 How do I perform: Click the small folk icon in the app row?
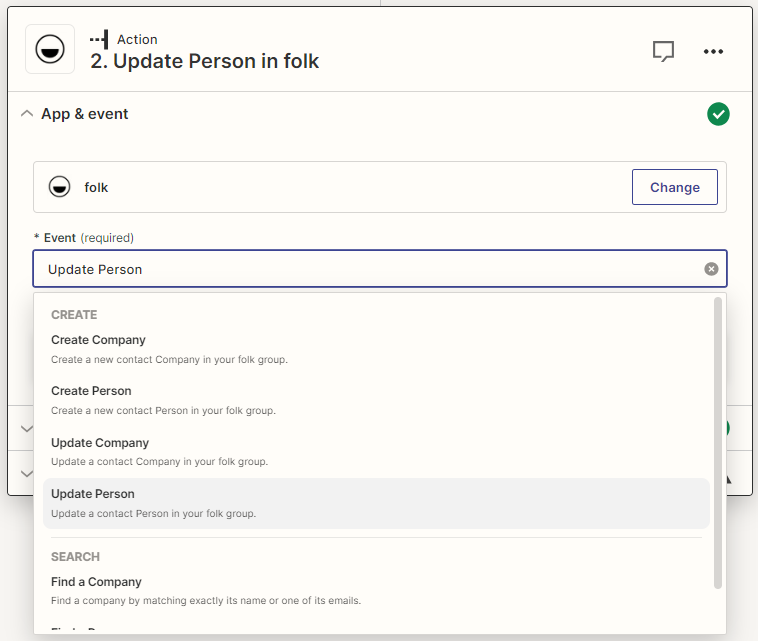coord(60,187)
